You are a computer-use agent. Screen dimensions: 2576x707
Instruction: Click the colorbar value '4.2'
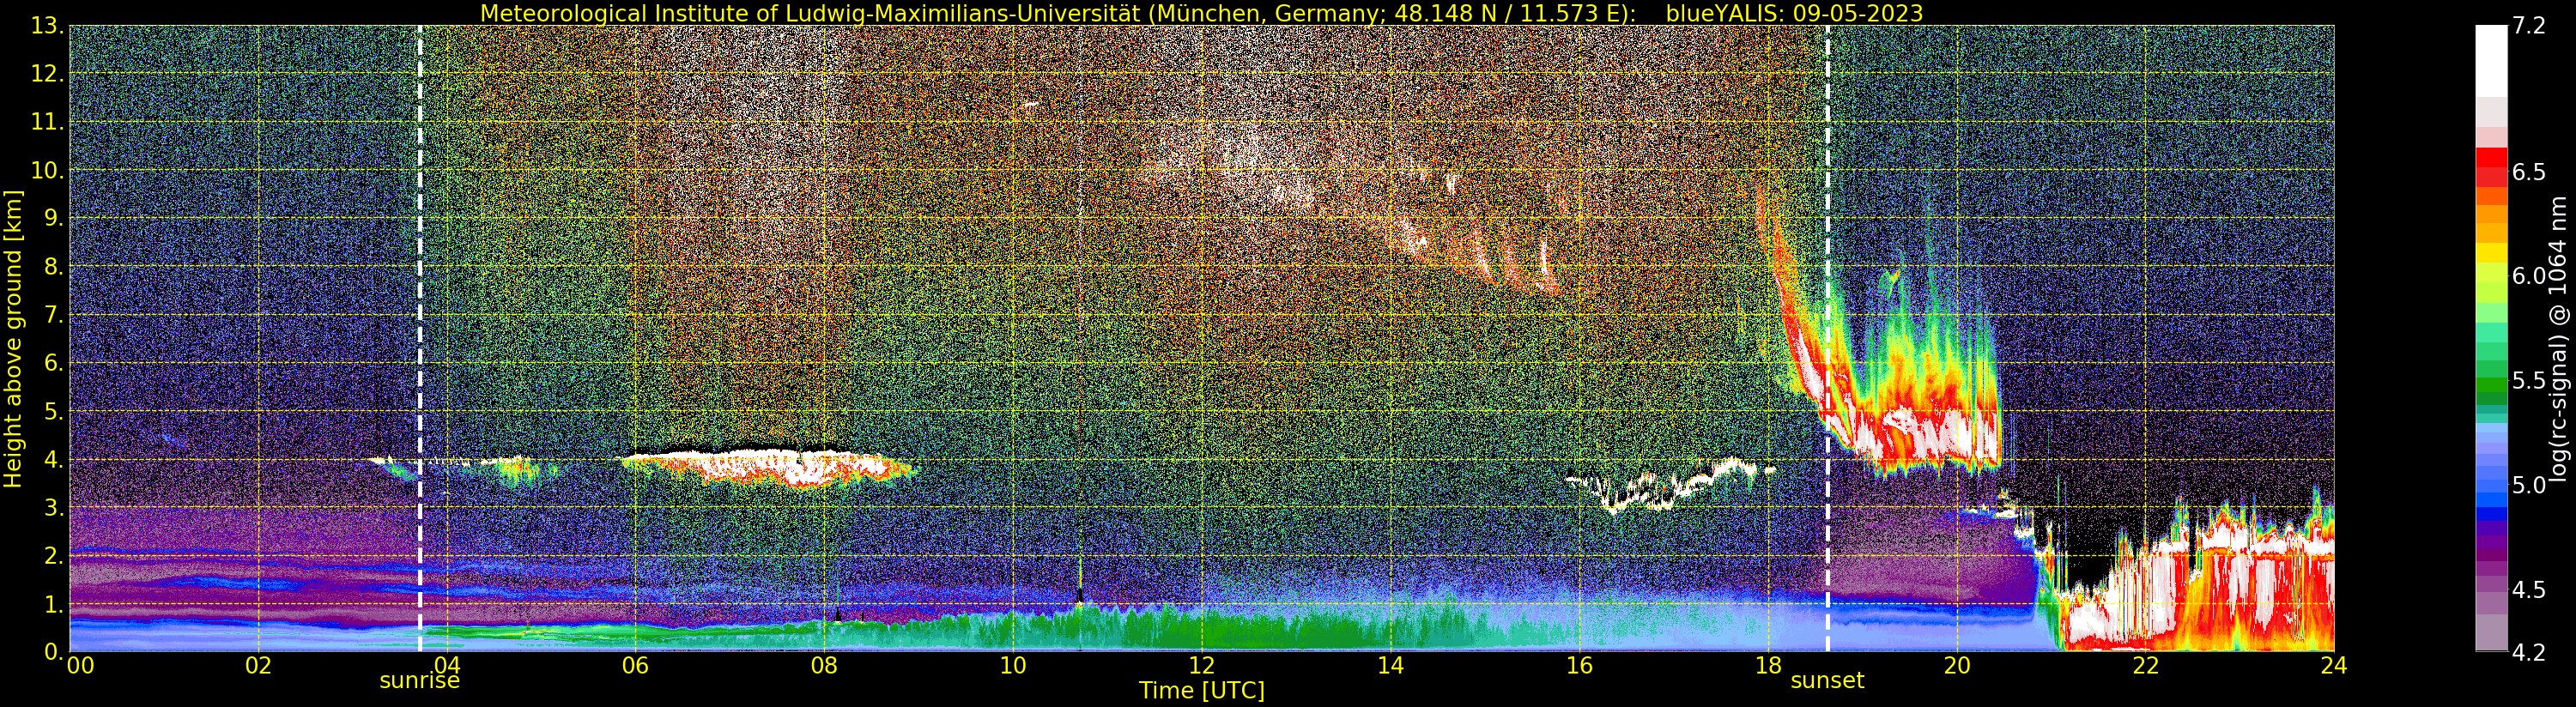pyautogui.click(x=2529, y=652)
